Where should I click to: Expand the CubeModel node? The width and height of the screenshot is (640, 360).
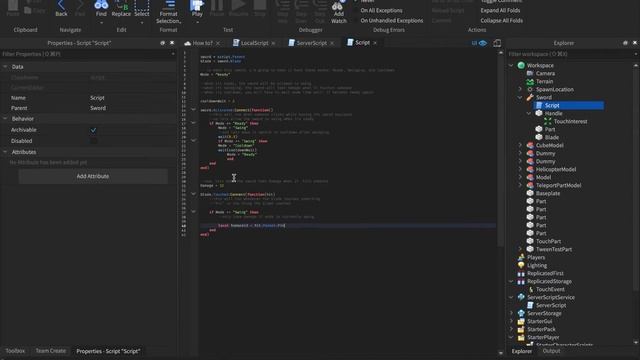tap(520, 145)
